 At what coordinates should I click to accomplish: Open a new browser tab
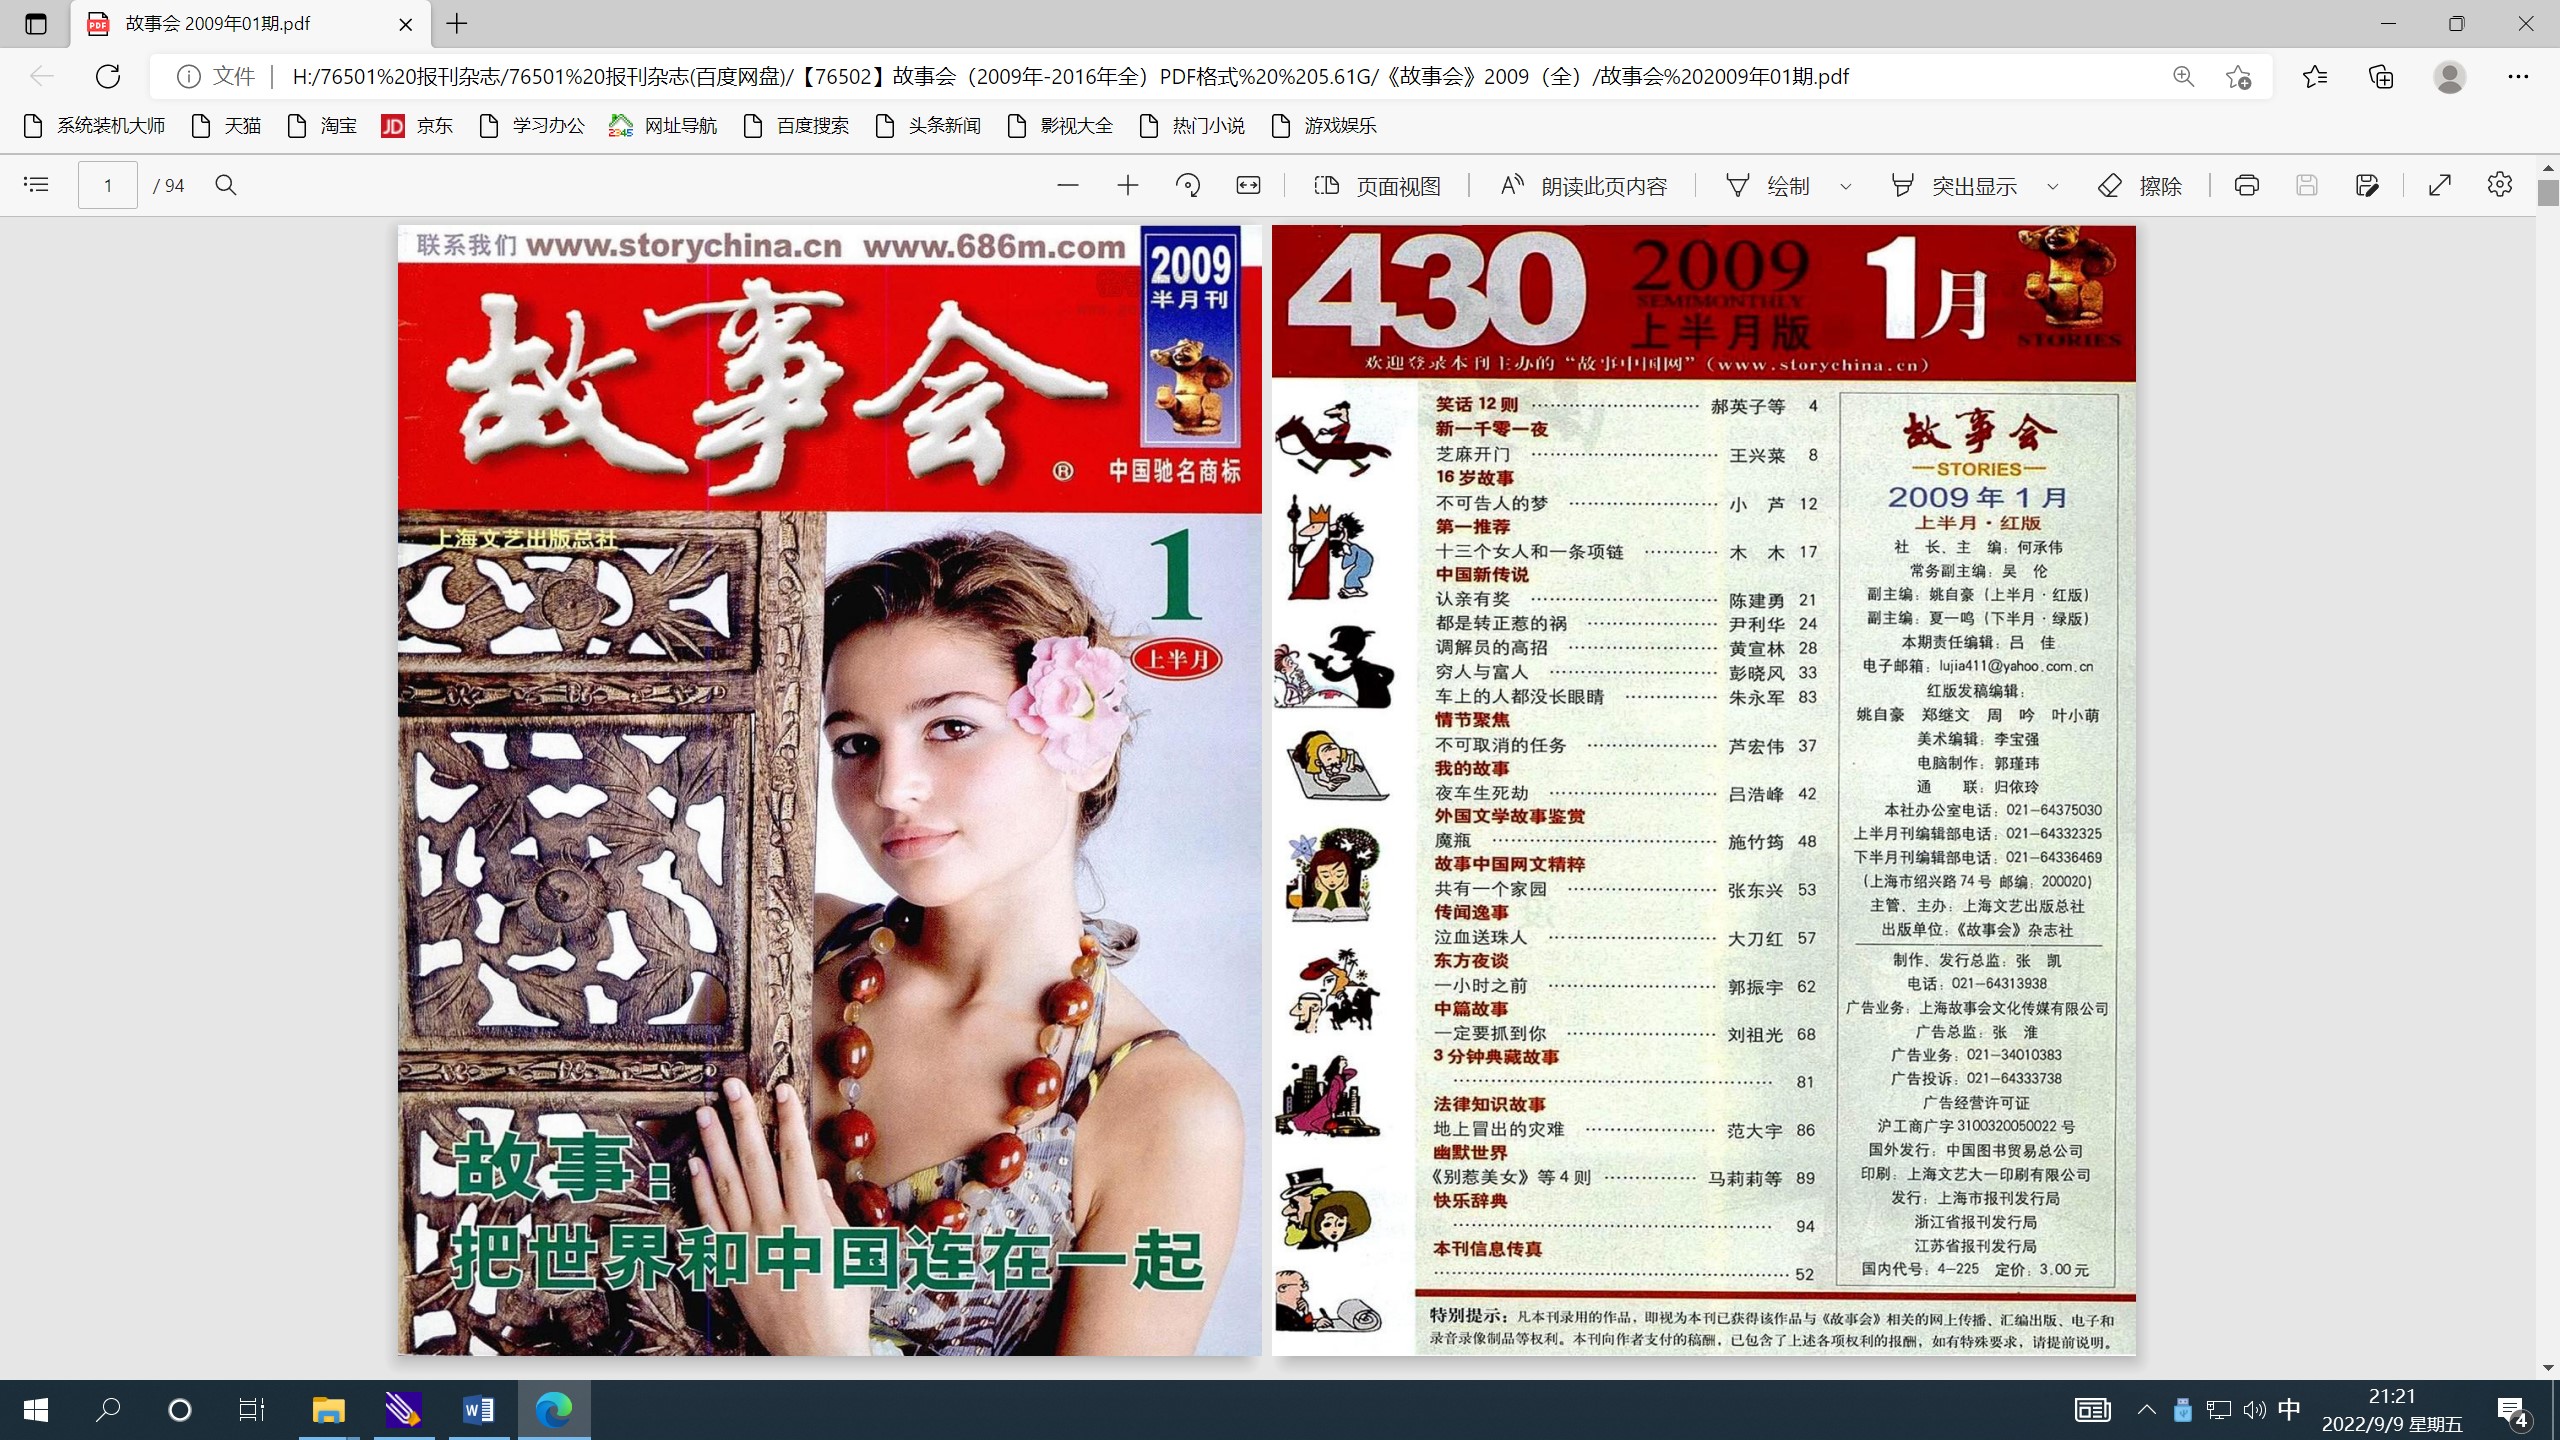[x=456, y=24]
